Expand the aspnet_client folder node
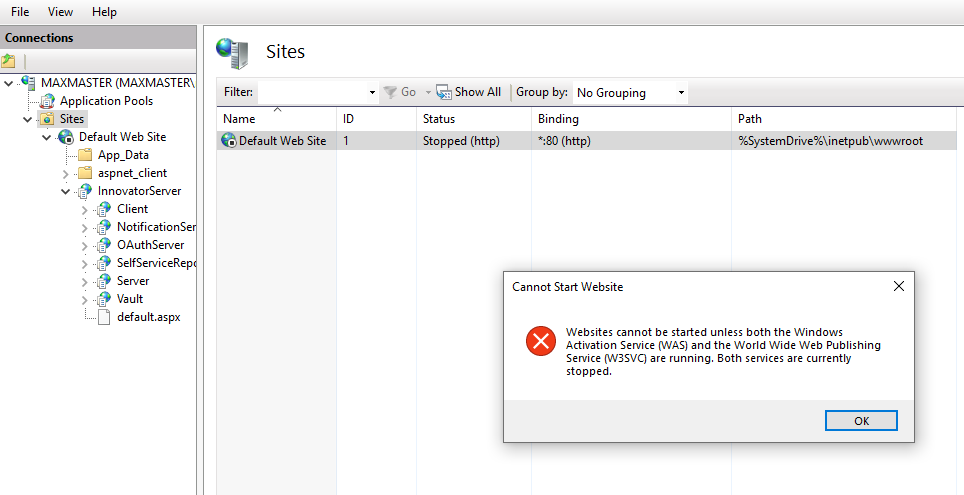 66,174
